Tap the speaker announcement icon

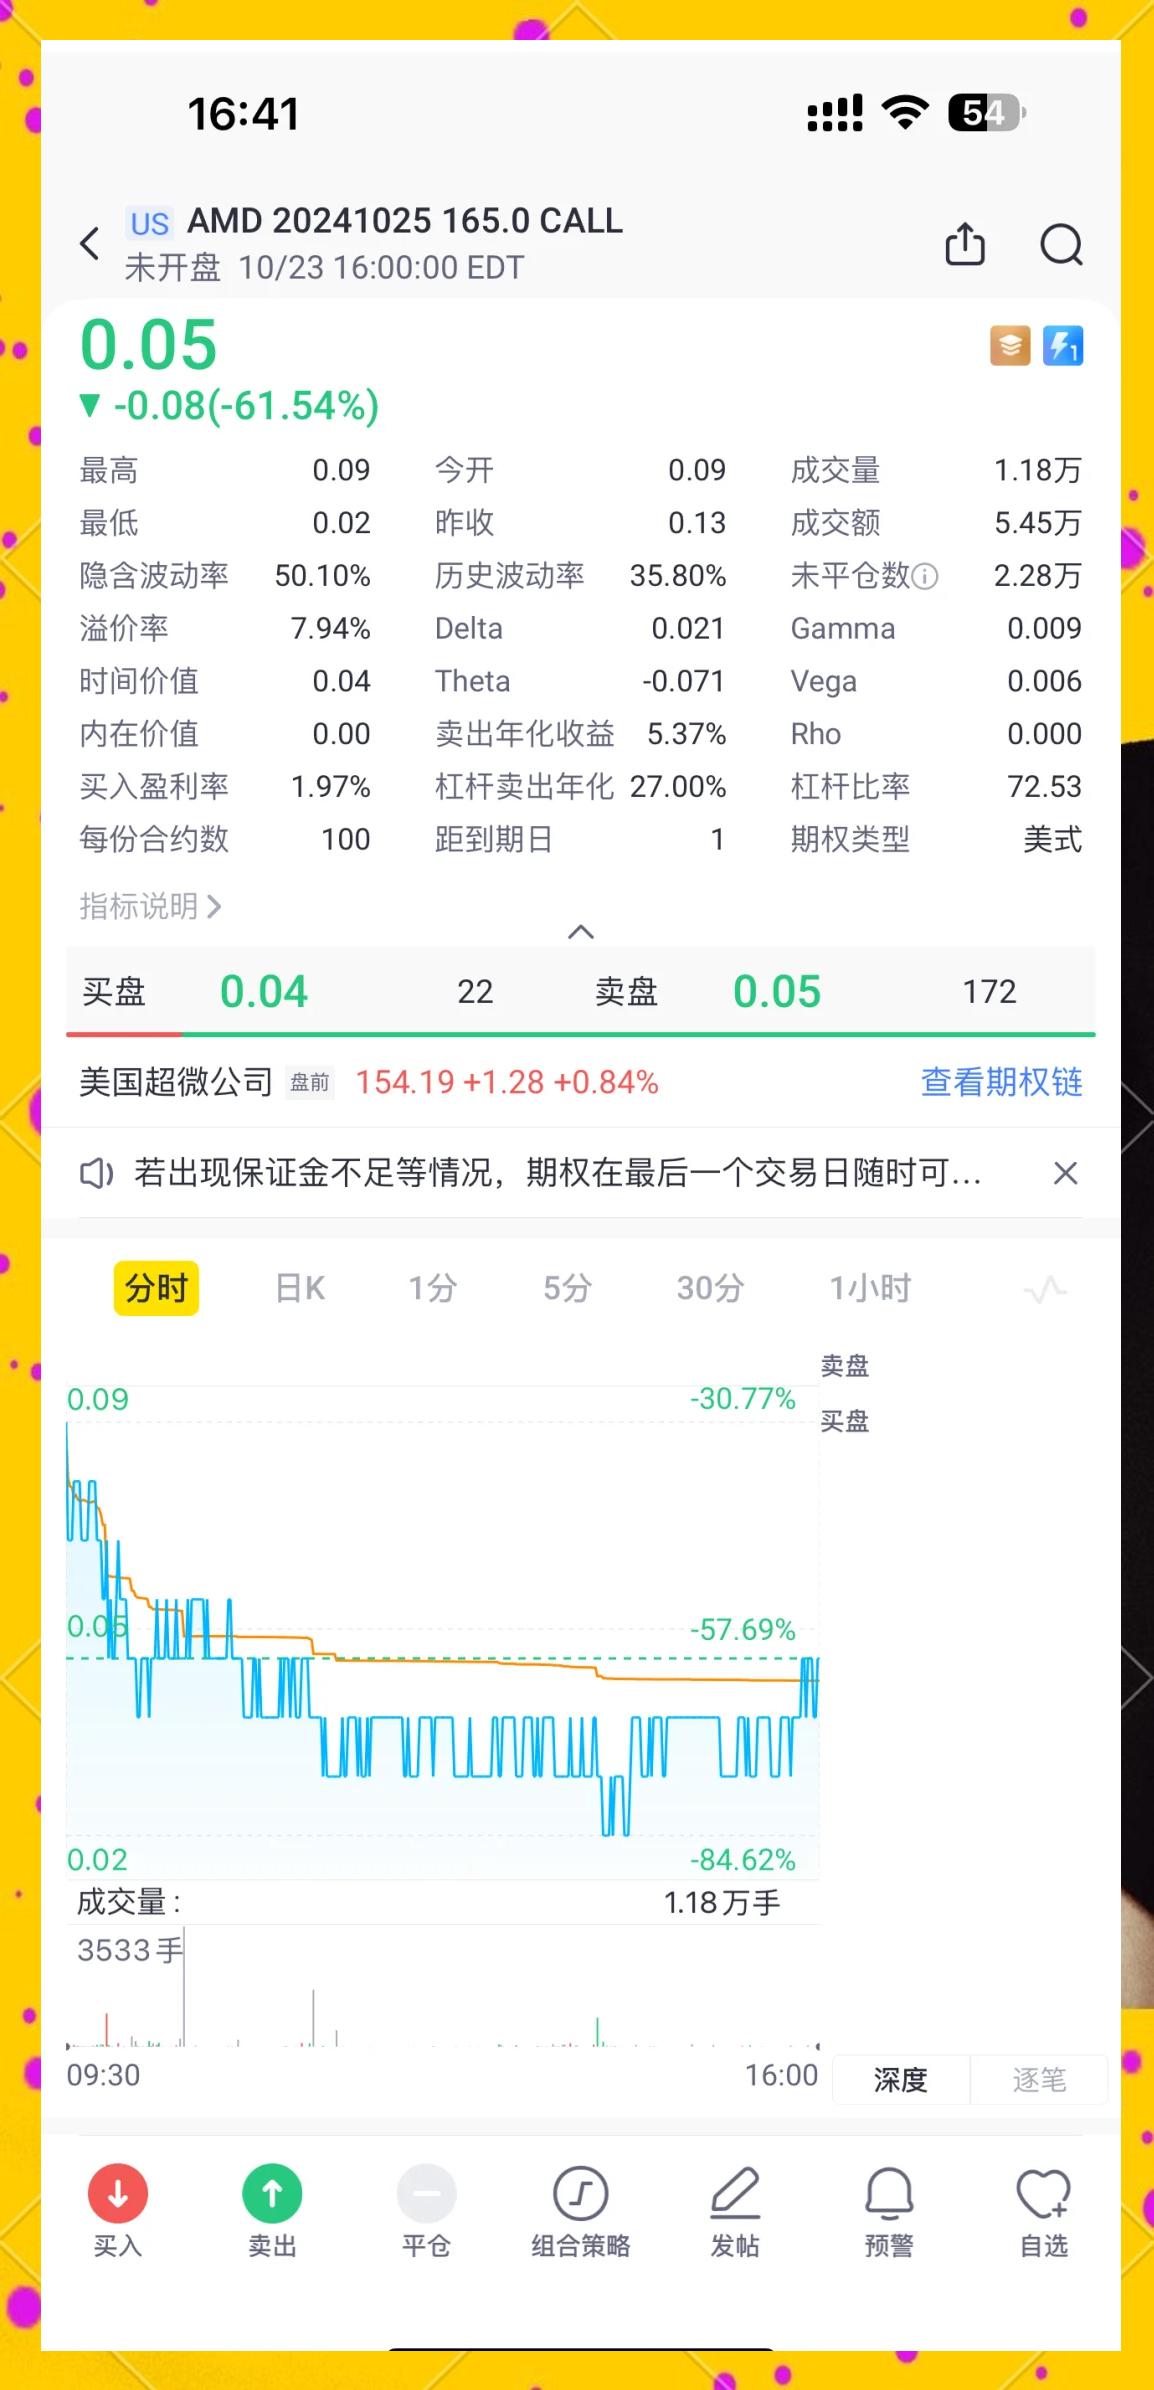coord(97,1173)
